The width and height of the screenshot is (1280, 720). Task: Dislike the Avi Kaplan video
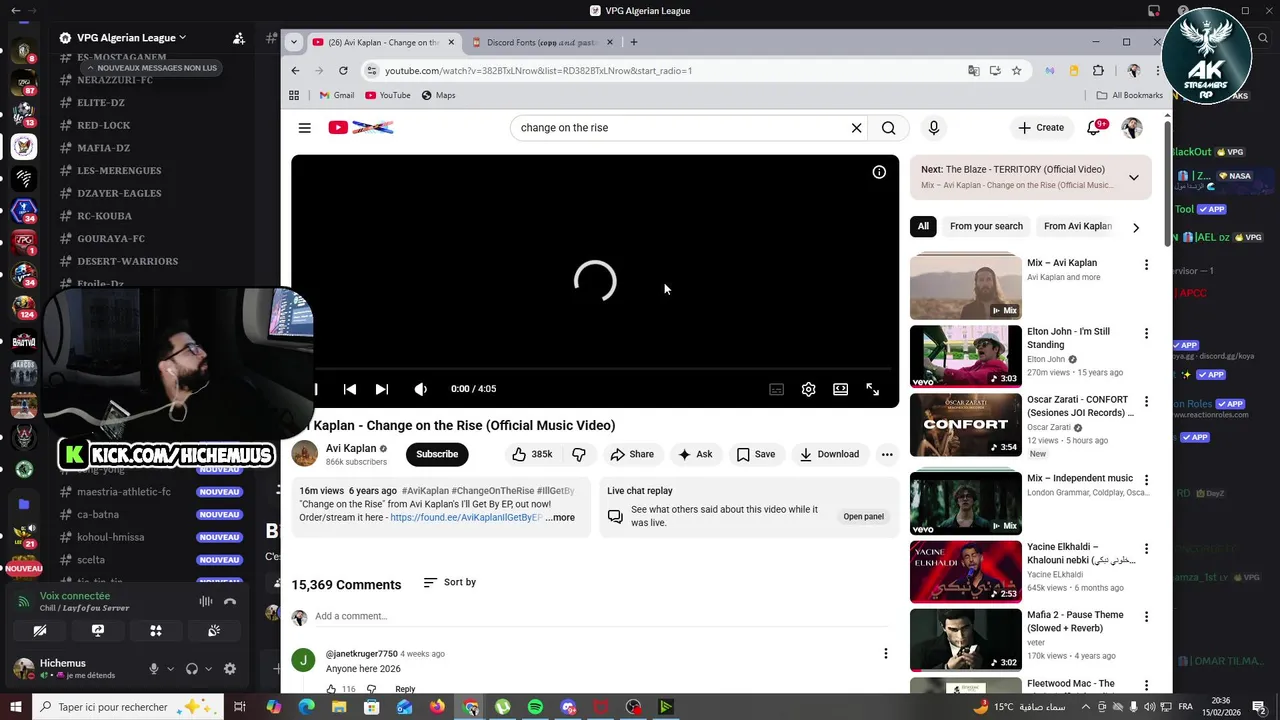click(x=578, y=454)
